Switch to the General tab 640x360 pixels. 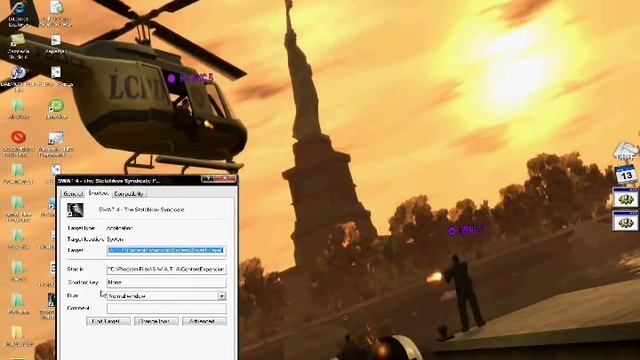[x=73, y=193]
